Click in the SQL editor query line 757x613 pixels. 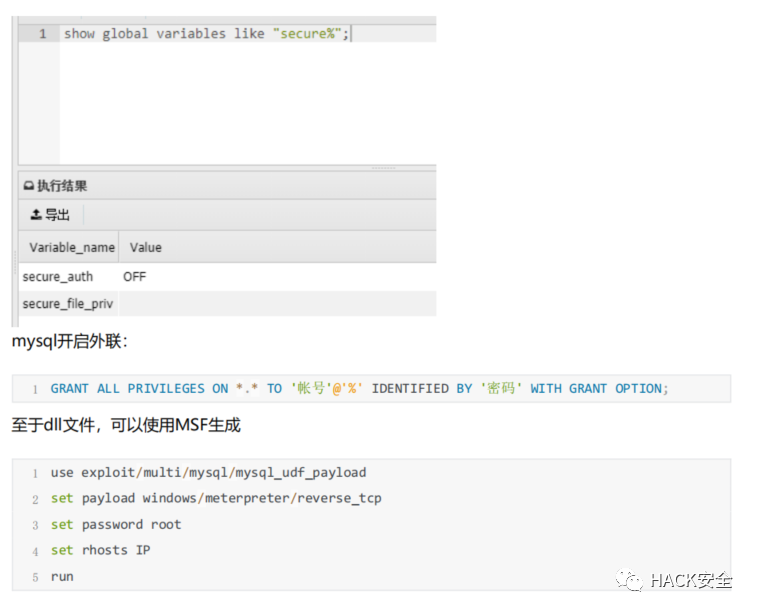(x=248, y=33)
